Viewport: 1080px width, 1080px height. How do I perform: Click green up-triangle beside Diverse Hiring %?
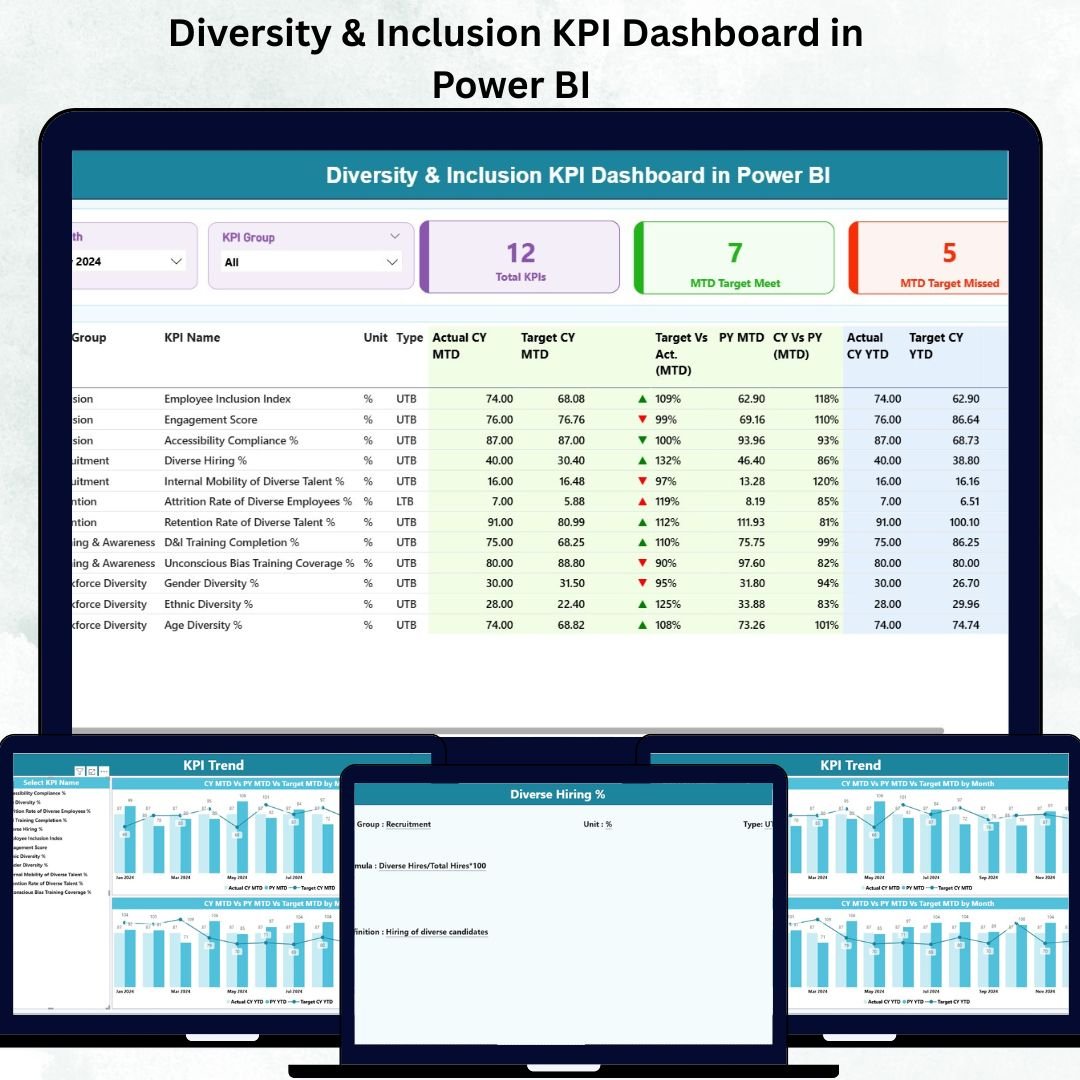(645, 460)
